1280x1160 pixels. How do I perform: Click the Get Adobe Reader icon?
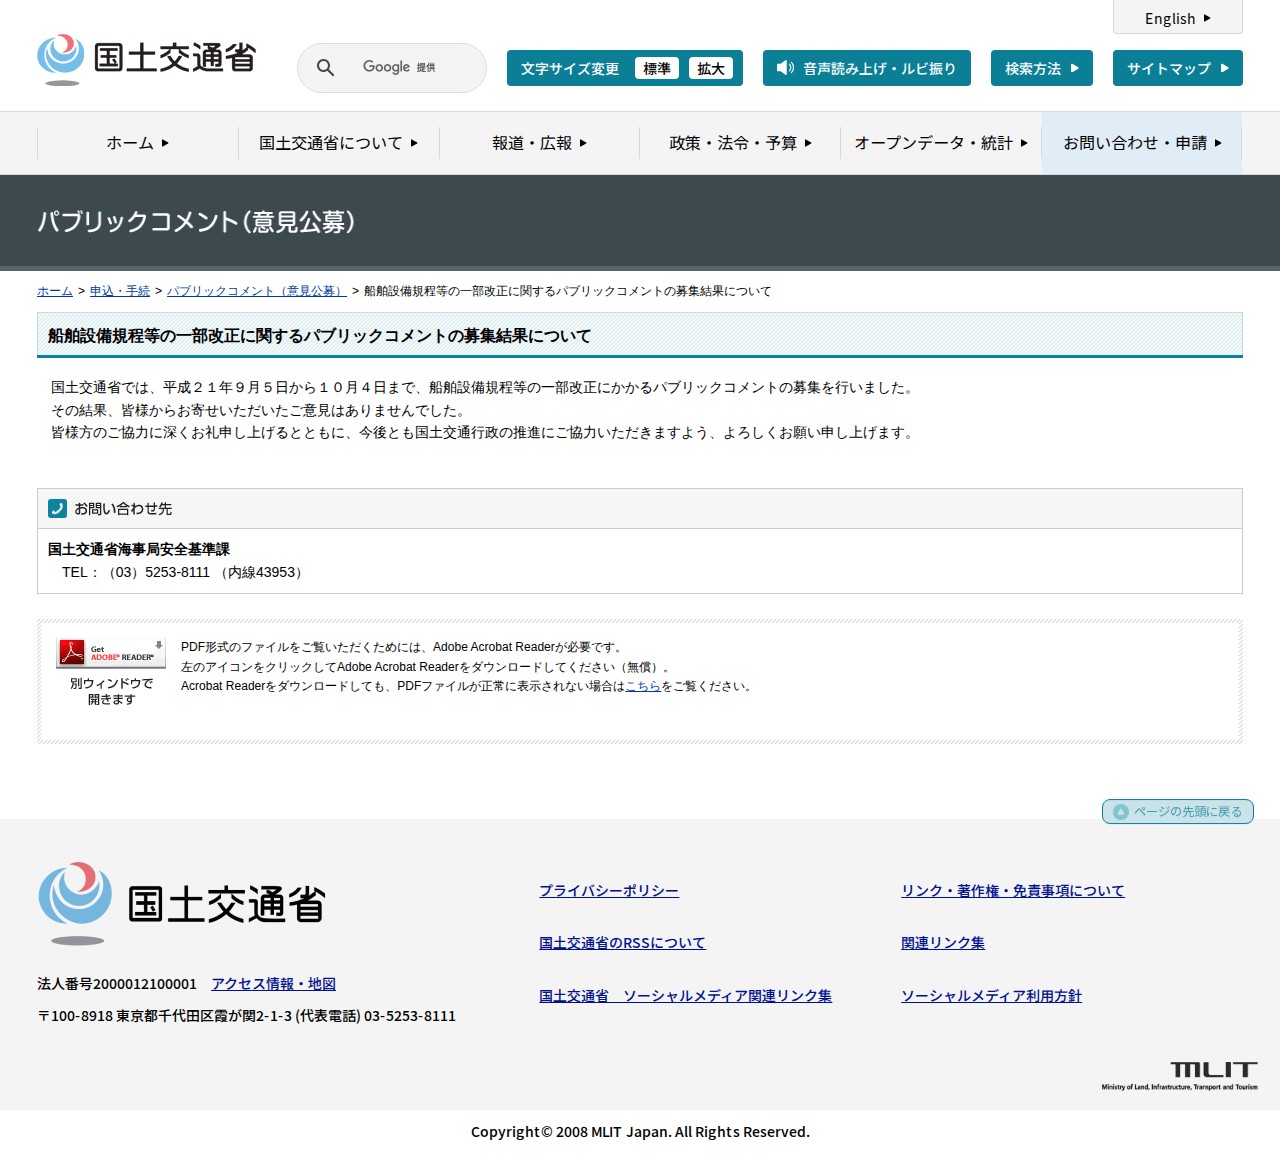click(110, 653)
